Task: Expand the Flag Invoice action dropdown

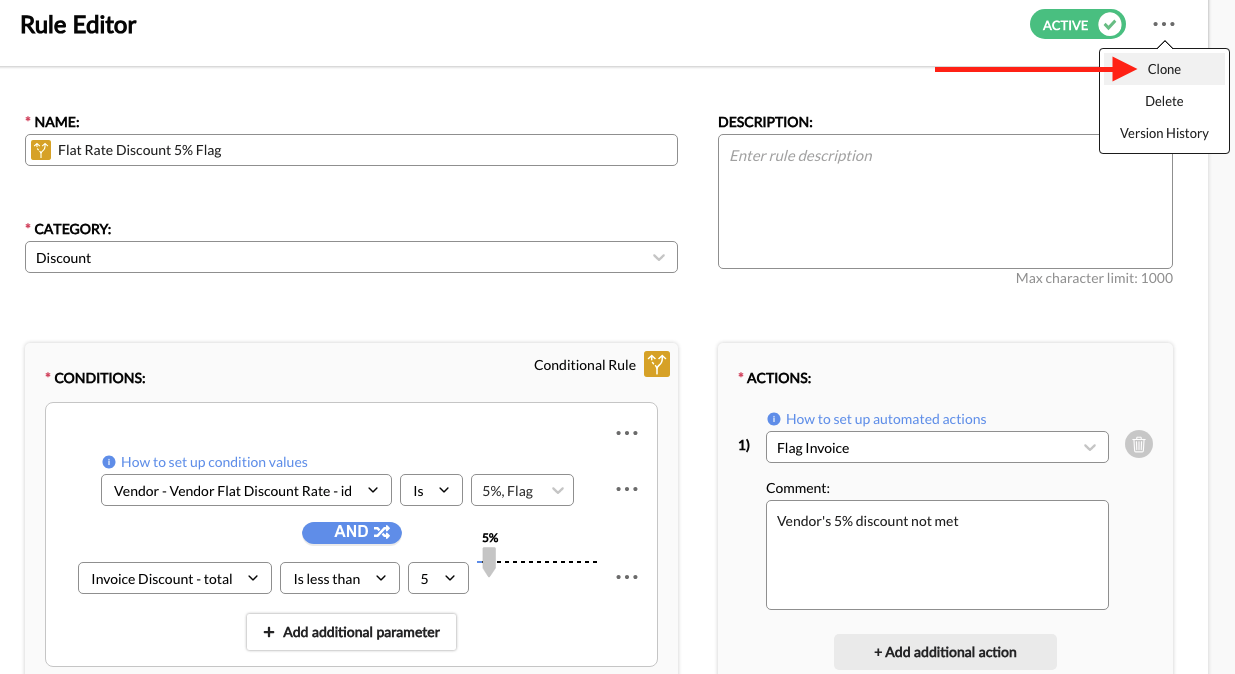Action: tap(937, 447)
